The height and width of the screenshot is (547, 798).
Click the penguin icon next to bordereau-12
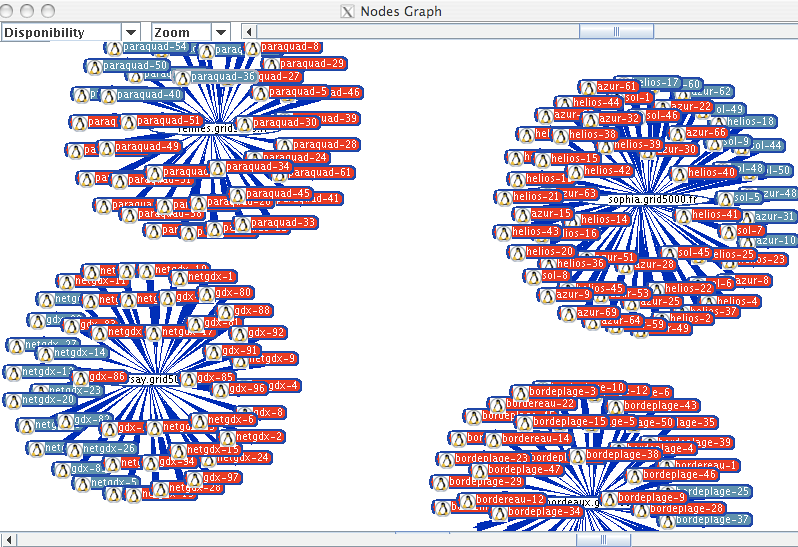[467, 499]
